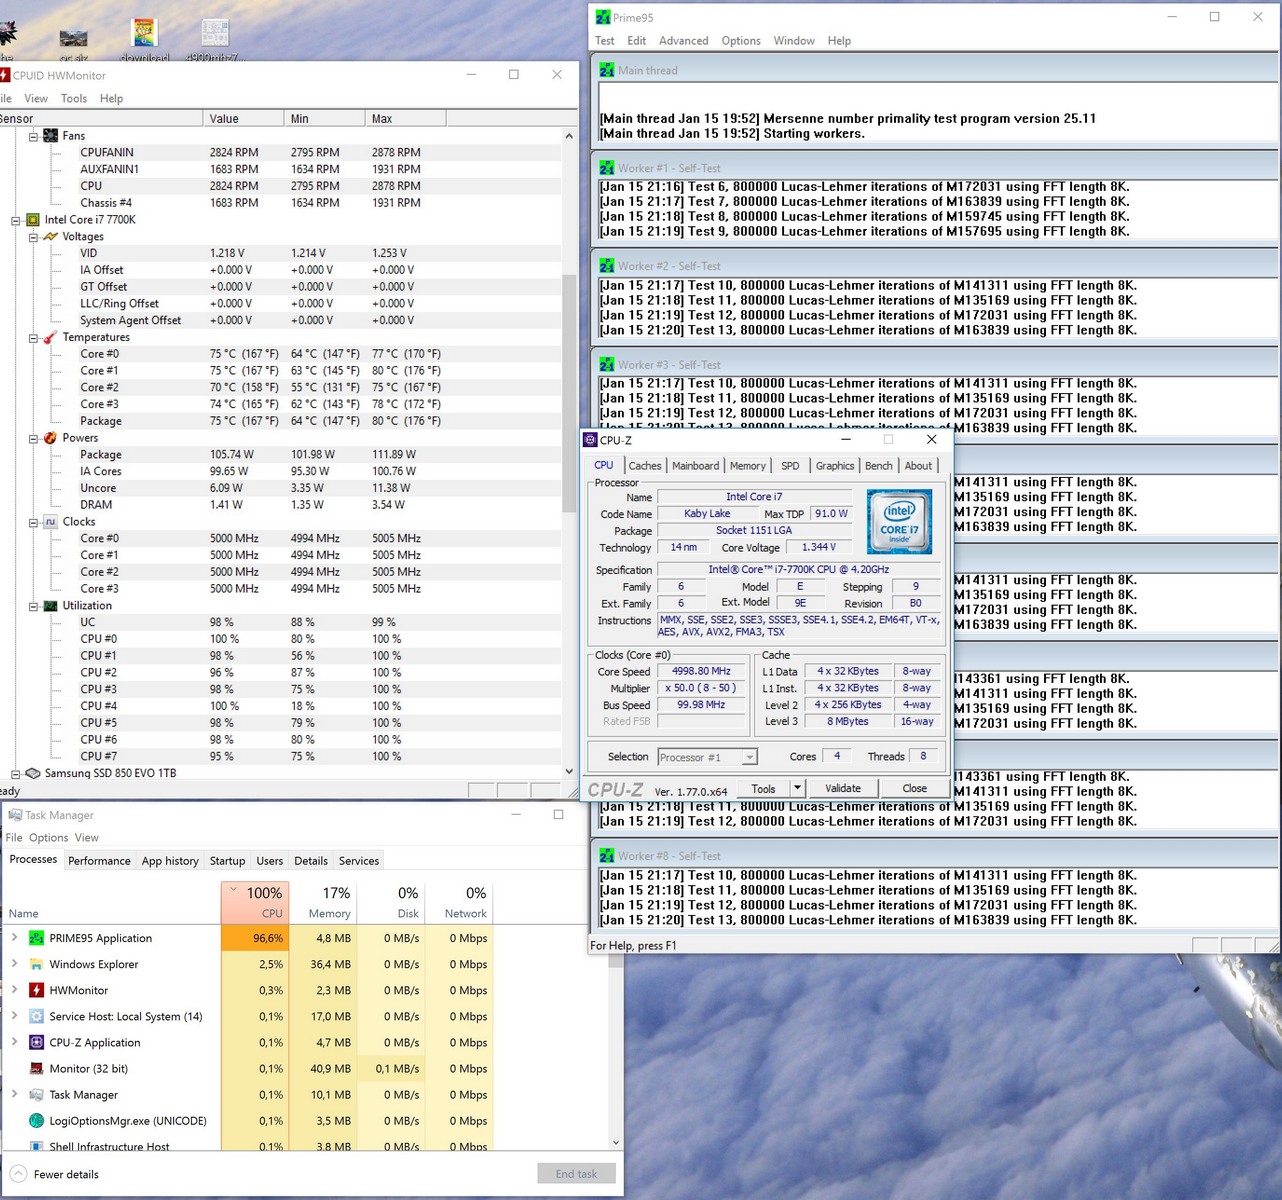This screenshot has width=1282, height=1200.
Task: Click the Samsung SSD 850 EVO drive icon
Action: coord(32,773)
